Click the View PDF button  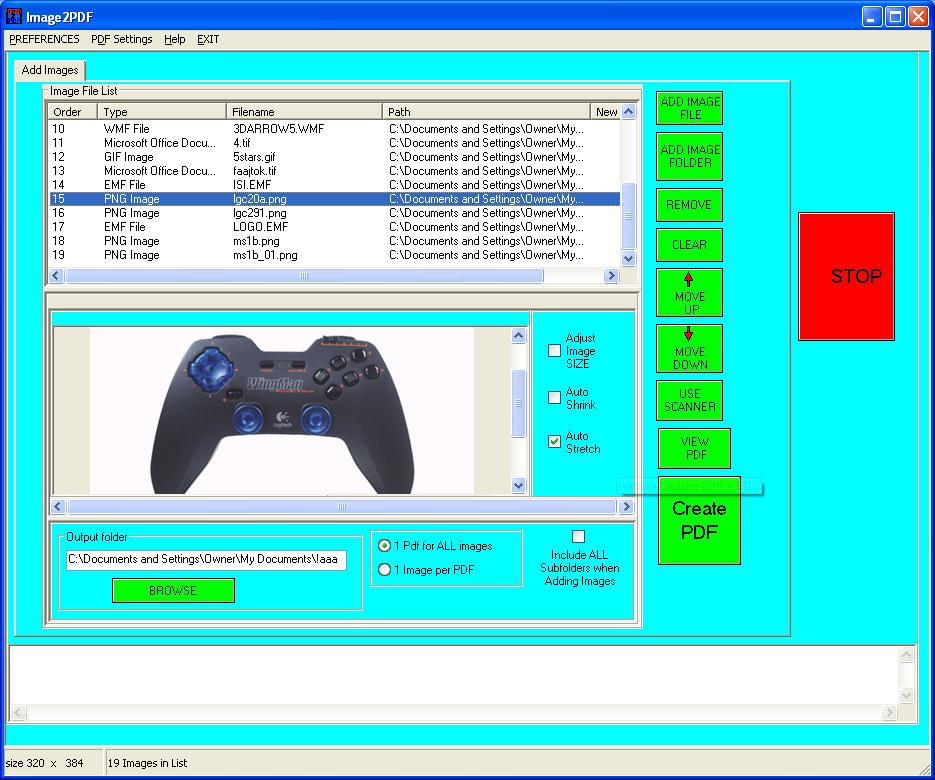(x=694, y=448)
